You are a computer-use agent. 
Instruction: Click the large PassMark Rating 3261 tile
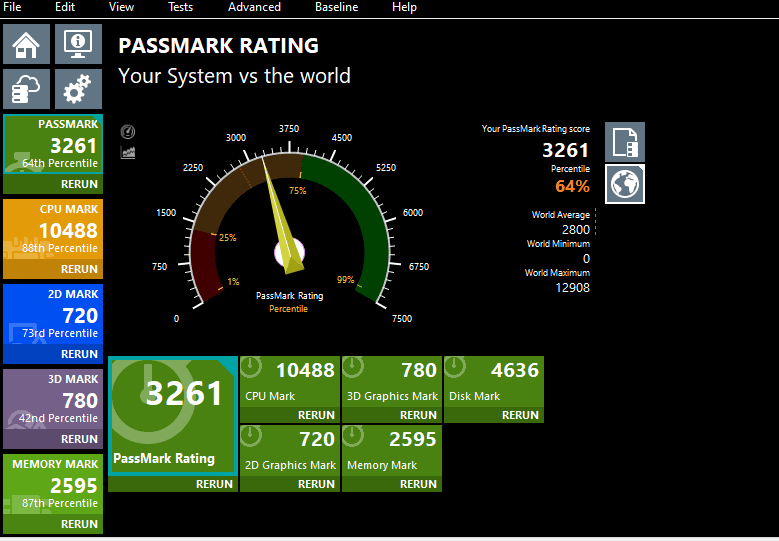point(172,415)
